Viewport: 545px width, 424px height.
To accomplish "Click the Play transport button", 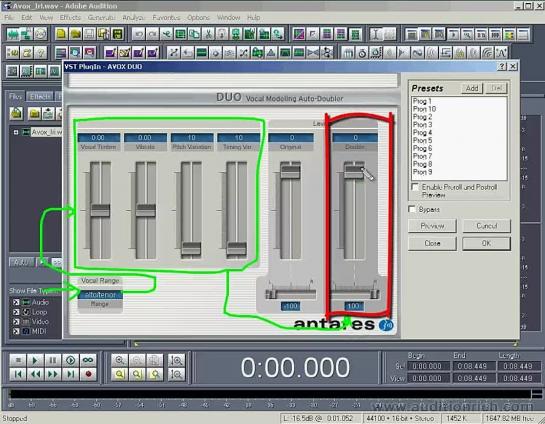I will pos(35,360).
